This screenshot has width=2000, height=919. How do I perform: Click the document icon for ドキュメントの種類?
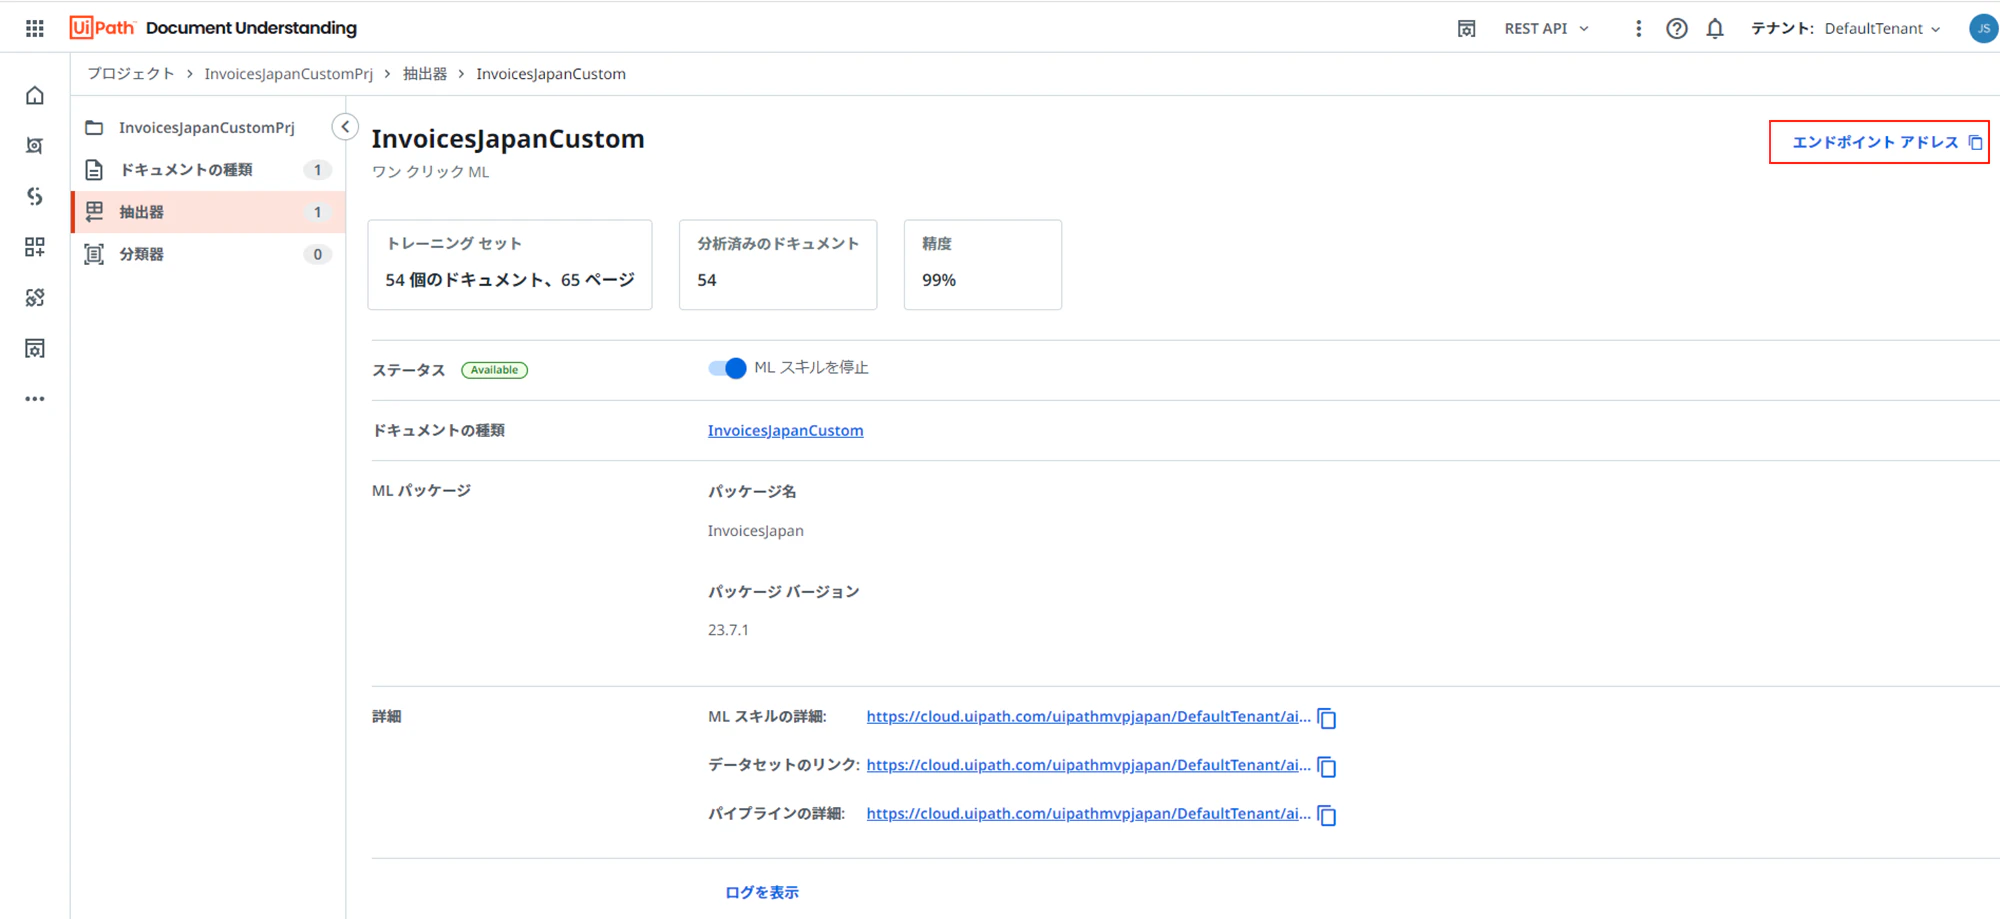click(x=94, y=170)
